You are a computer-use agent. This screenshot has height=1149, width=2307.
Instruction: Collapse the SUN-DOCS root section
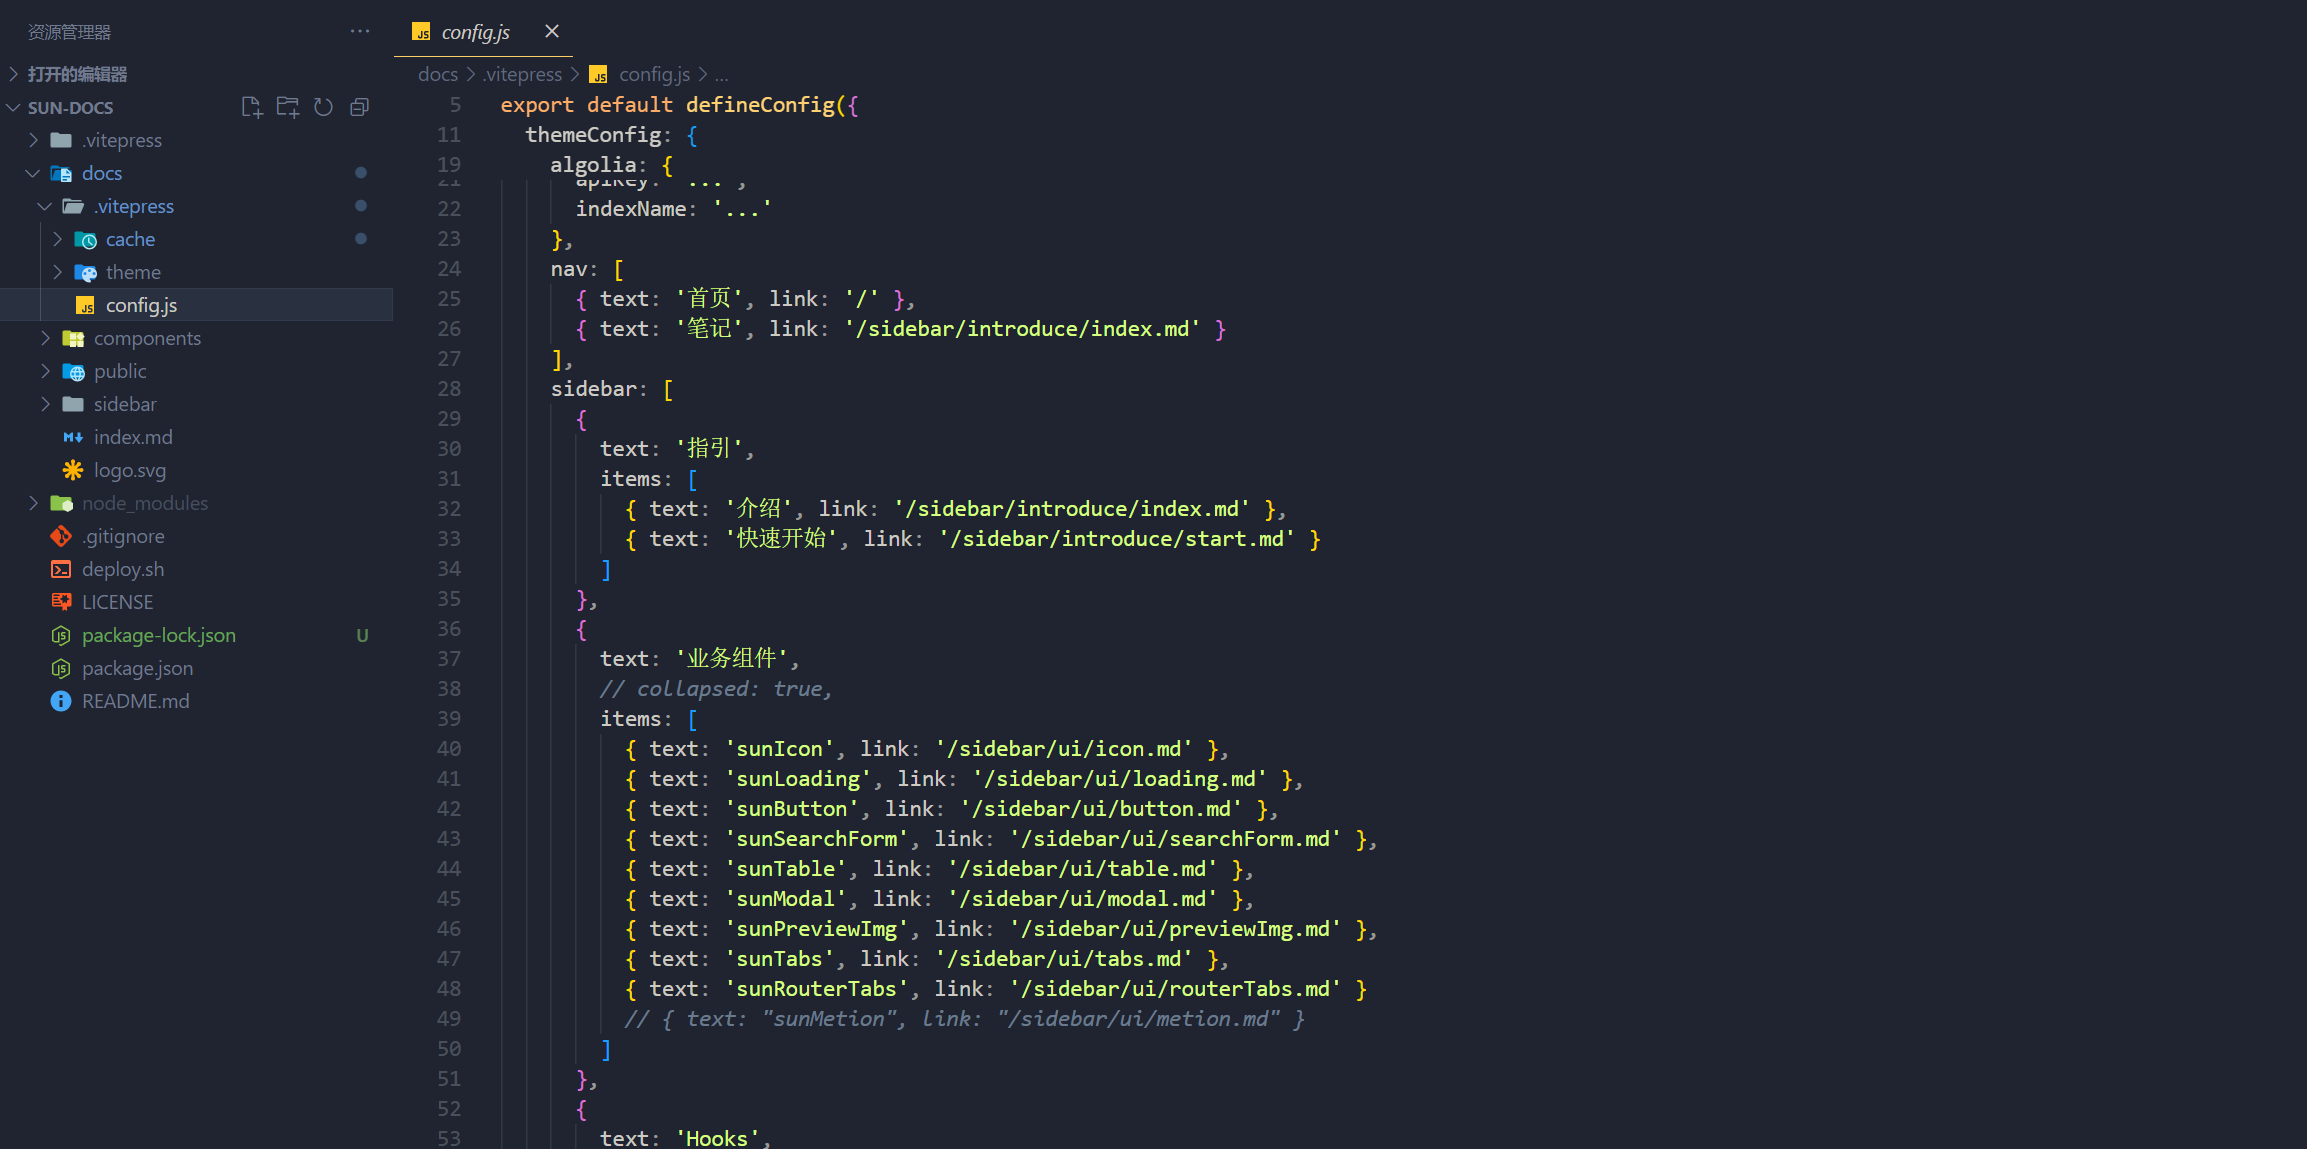click(x=14, y=107)
